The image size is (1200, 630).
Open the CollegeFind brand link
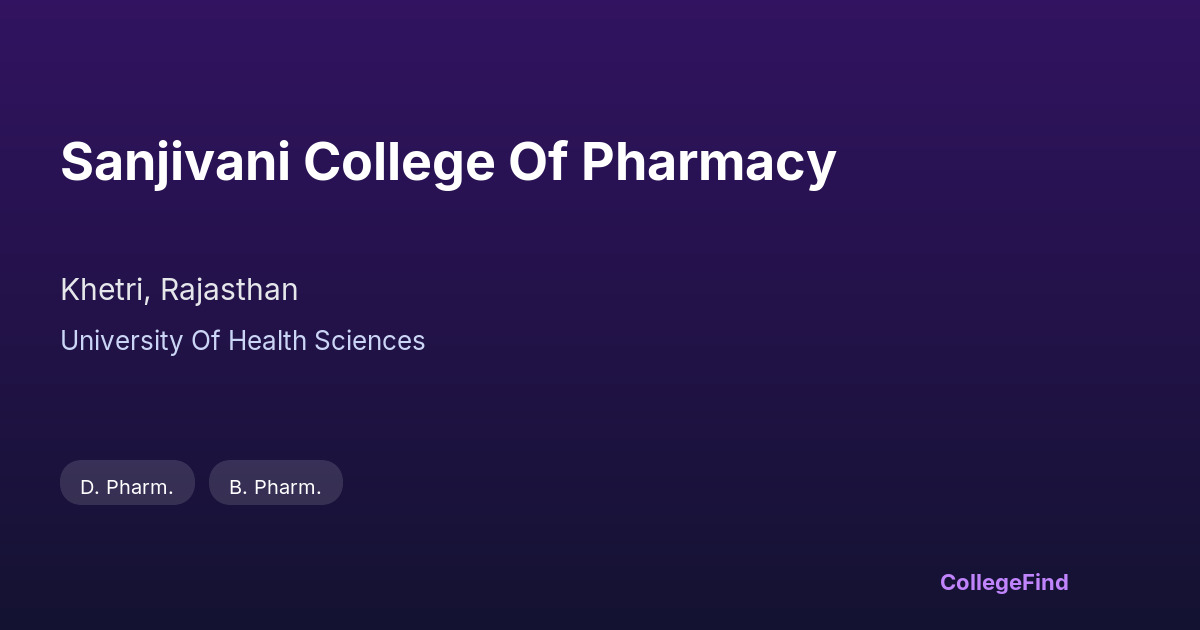point(1004,582)
